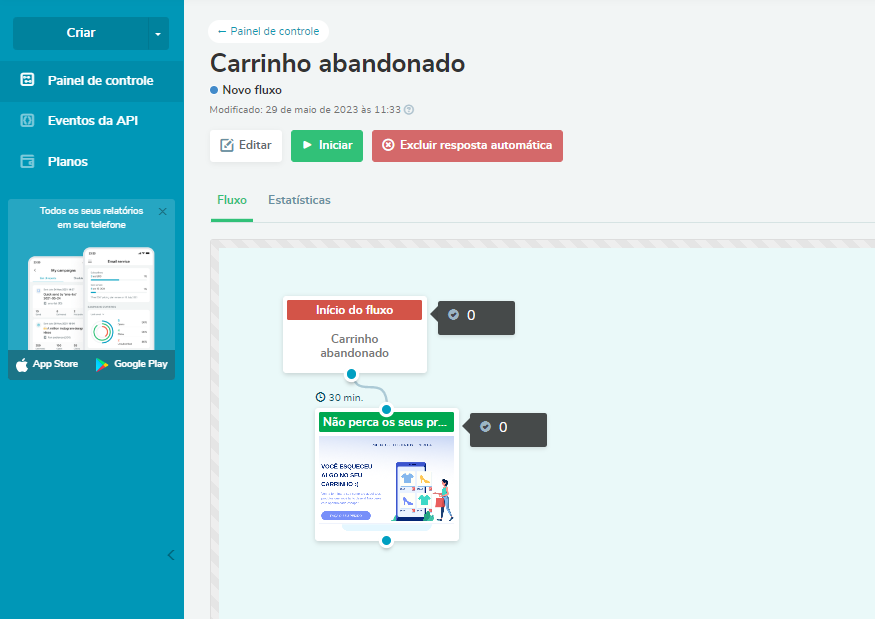Screen dimensions: 875x619
Task: Click checkmark icon beside email block counter
Action: (x=486, y=427)
